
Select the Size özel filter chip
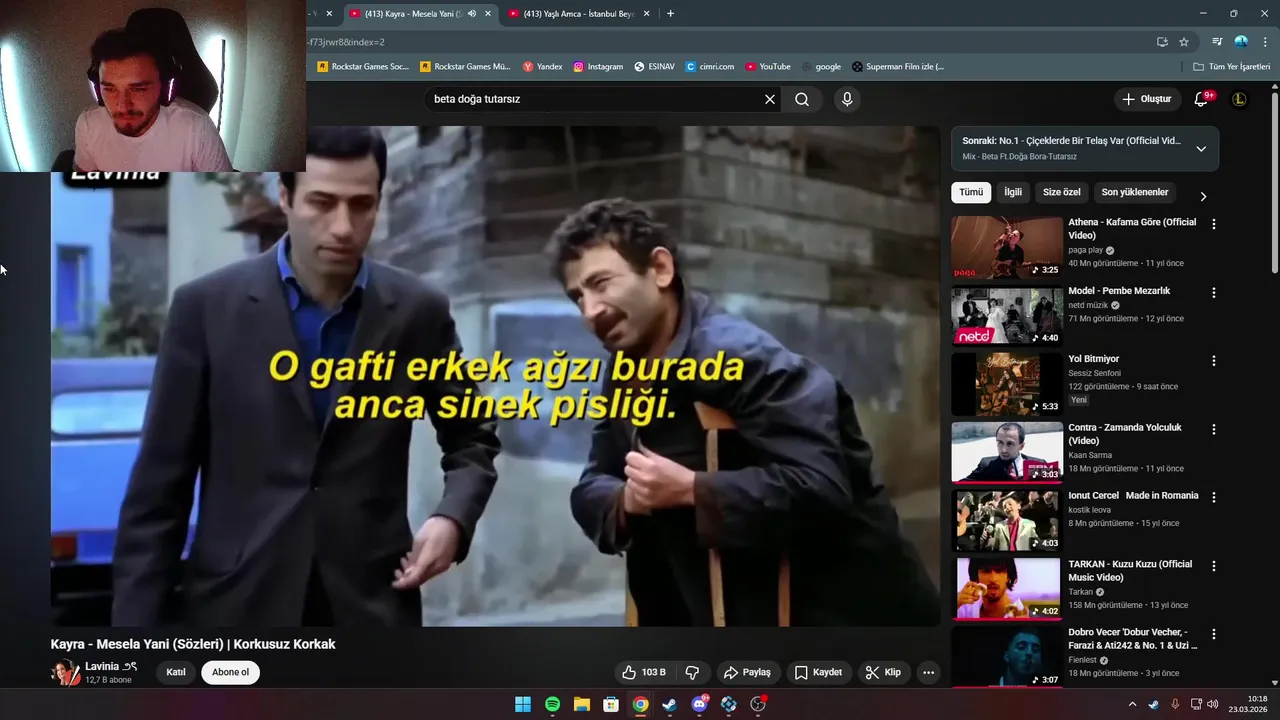click(x=1062, y=192)
